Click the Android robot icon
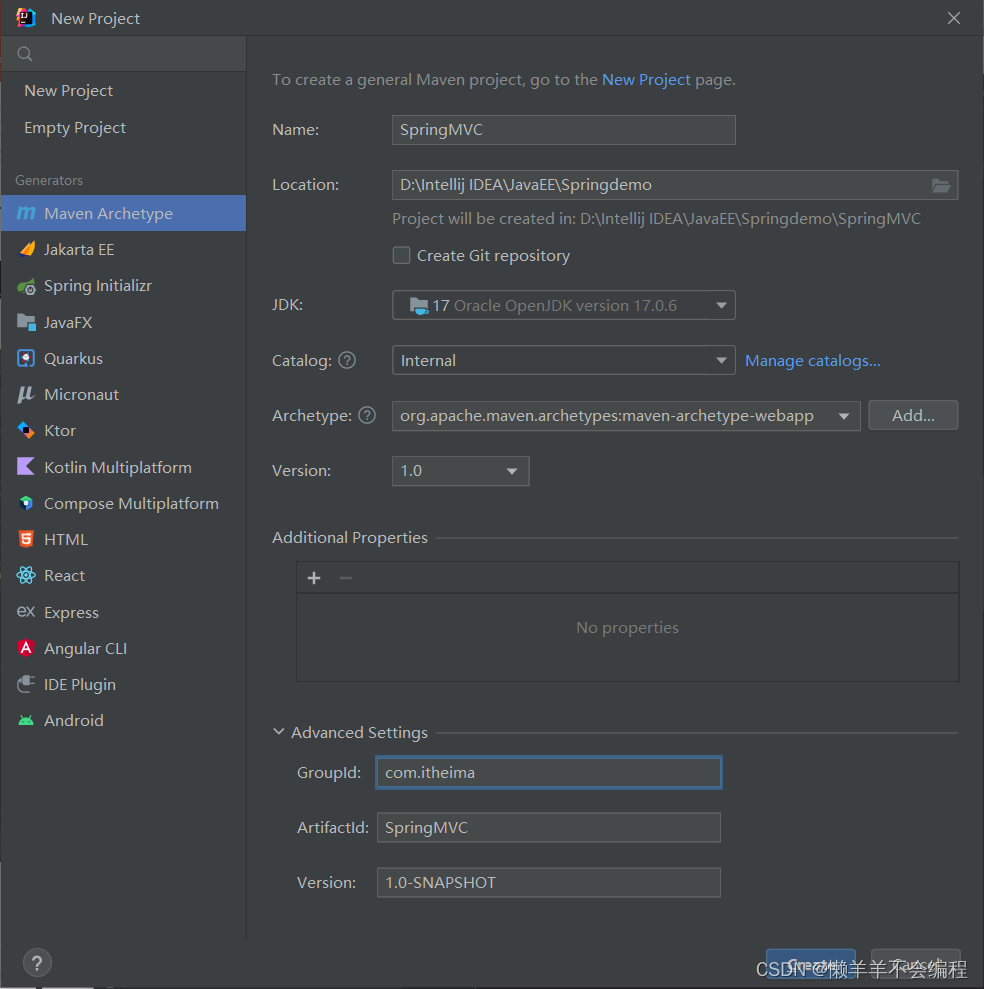Screen dimensions: 984x989 (x=26, y=720)
